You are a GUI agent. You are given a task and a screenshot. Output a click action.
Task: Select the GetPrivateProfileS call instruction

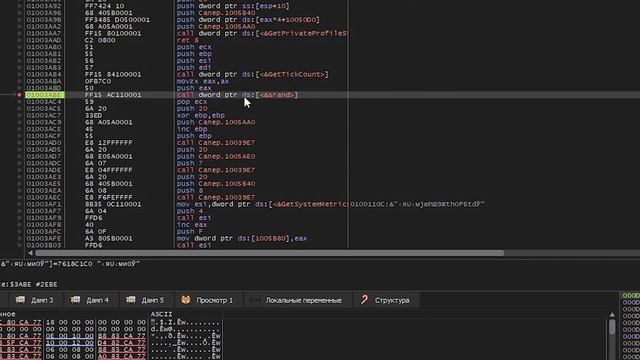[x=262, y=33]
